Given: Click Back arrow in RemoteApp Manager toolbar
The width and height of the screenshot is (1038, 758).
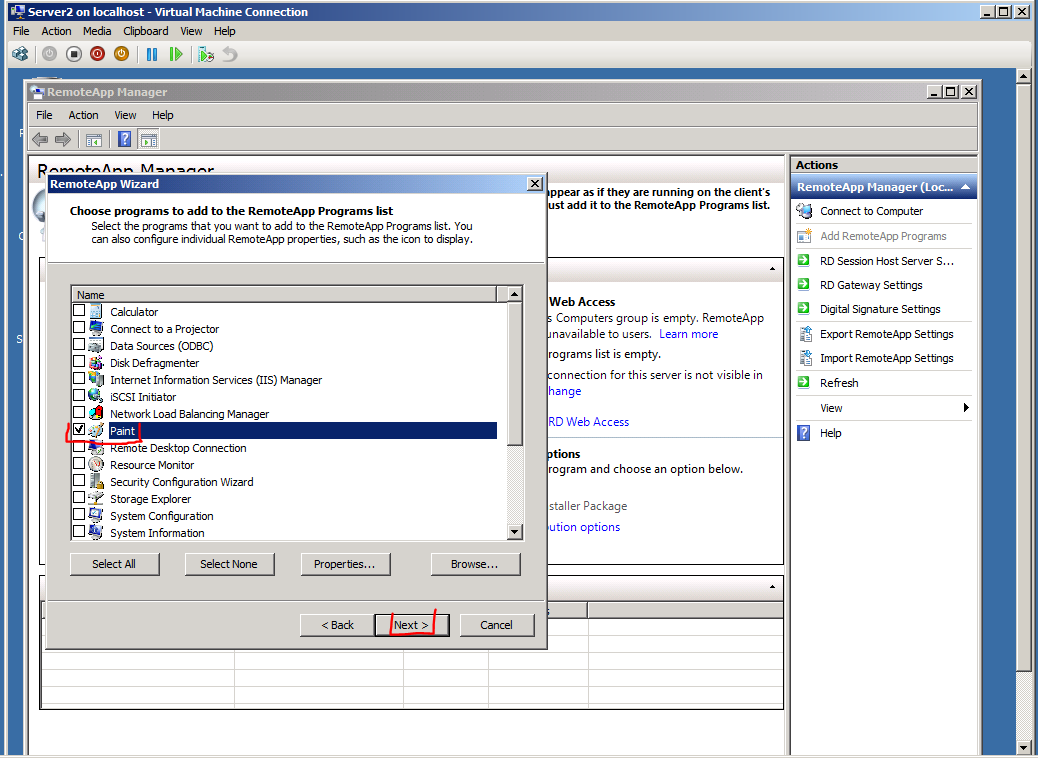Looking at the screenshot, I should [x=40, y=139].
